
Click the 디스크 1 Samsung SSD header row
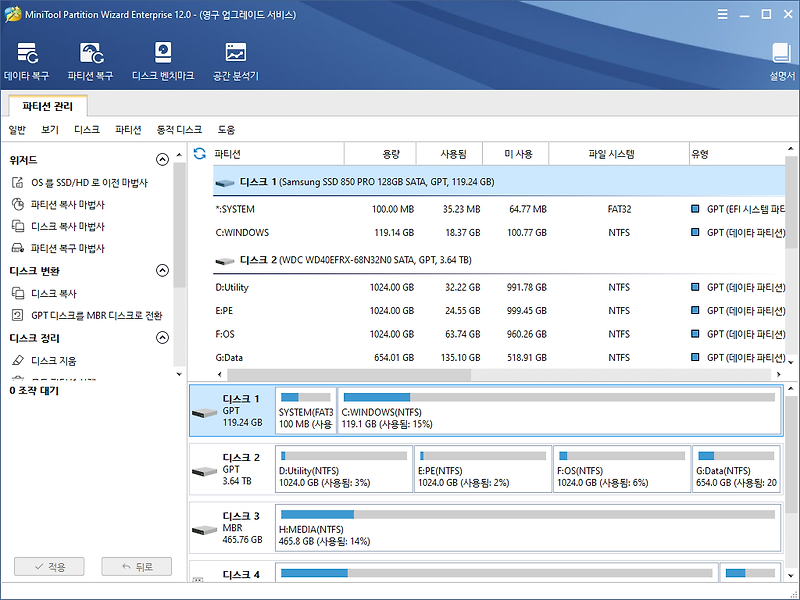pos(498,182)
